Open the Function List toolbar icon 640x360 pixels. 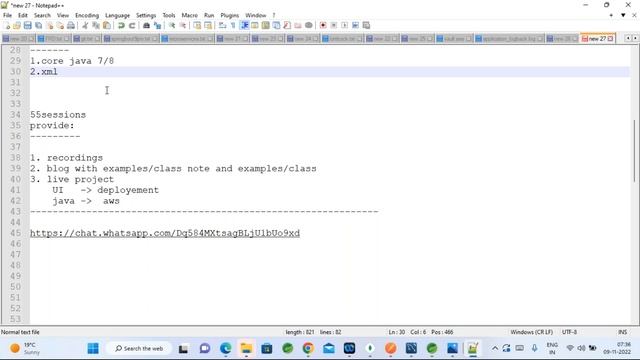point(287,26)
